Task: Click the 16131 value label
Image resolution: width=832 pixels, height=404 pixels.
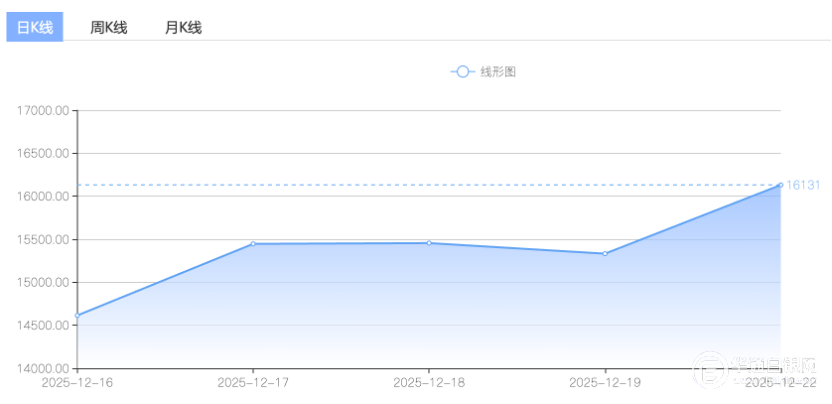Action: 803,185
